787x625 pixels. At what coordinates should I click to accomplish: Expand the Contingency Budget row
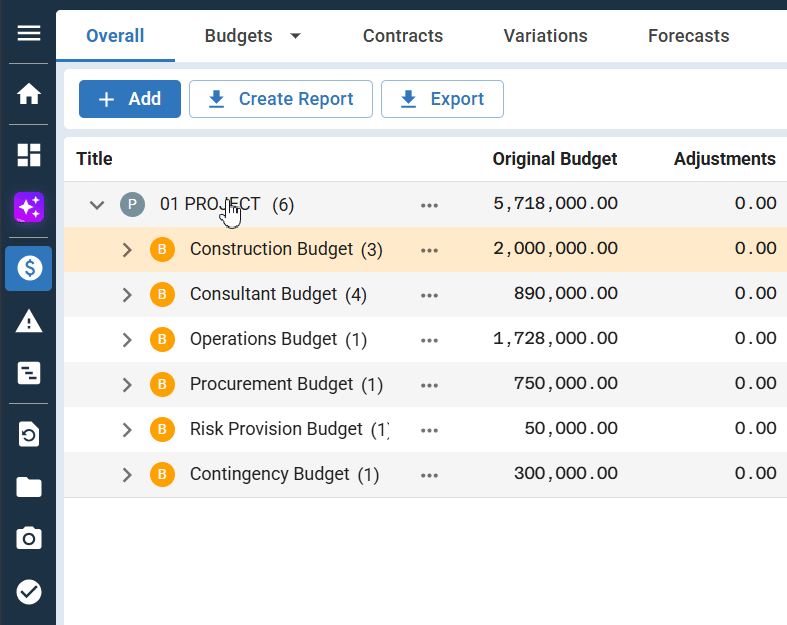click(x=127, y=475)
